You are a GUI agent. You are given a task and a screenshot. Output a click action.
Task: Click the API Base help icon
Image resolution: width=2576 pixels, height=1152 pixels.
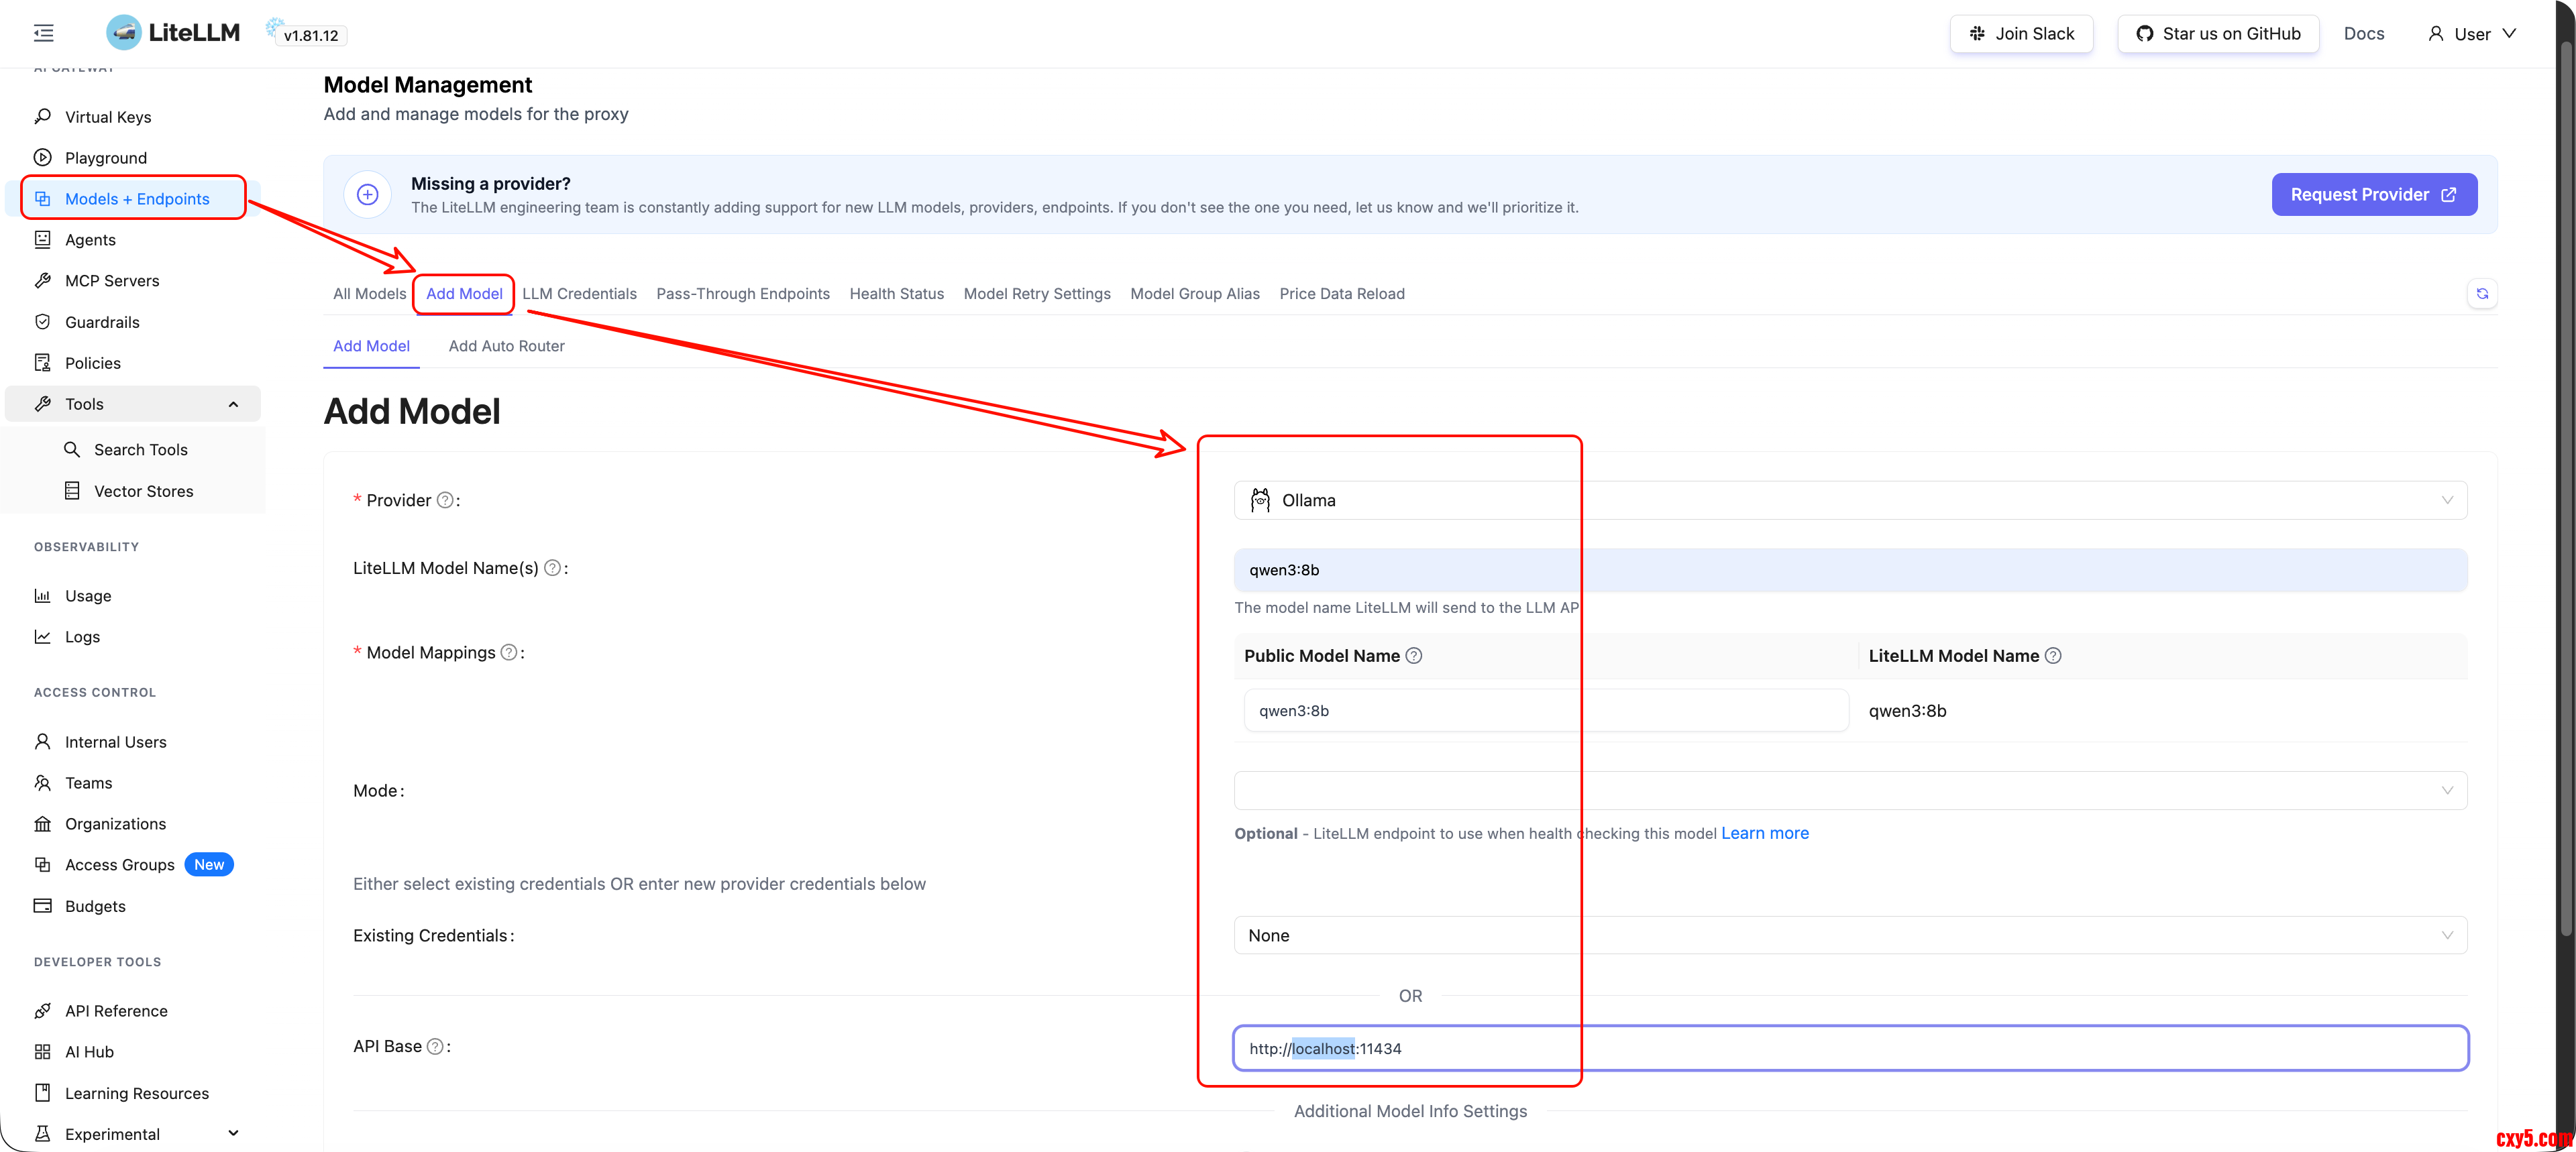coord(435,1046)
